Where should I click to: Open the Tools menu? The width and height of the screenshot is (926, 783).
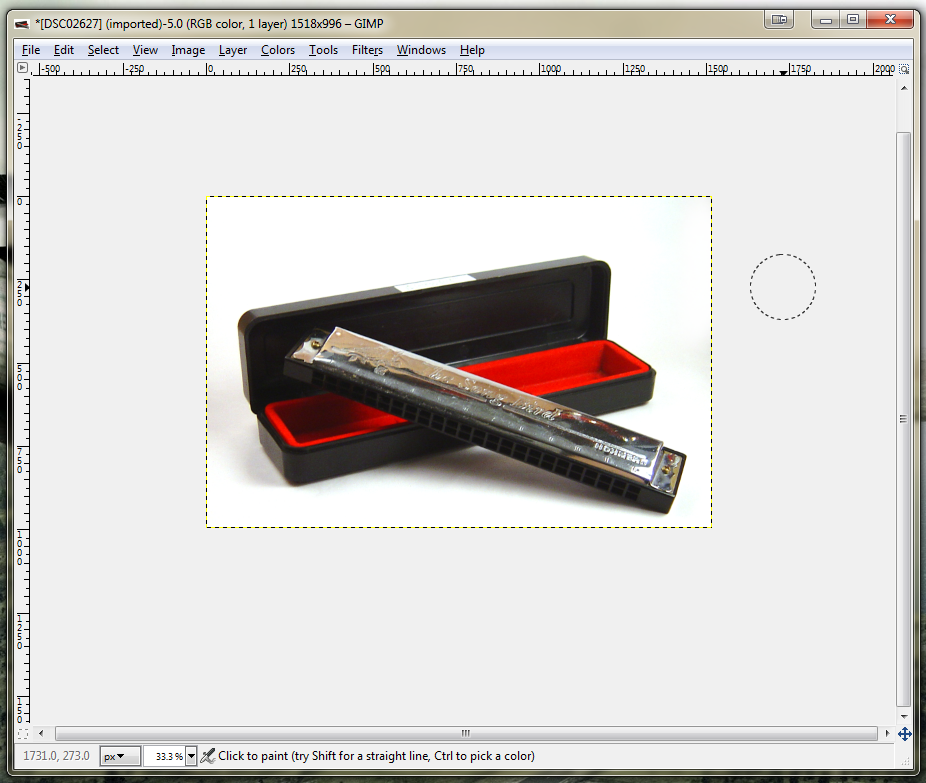click(x=323, y=50)
